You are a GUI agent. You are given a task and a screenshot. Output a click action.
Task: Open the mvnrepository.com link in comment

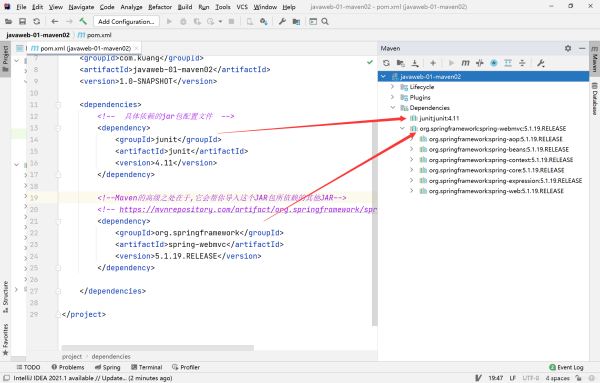248,209
